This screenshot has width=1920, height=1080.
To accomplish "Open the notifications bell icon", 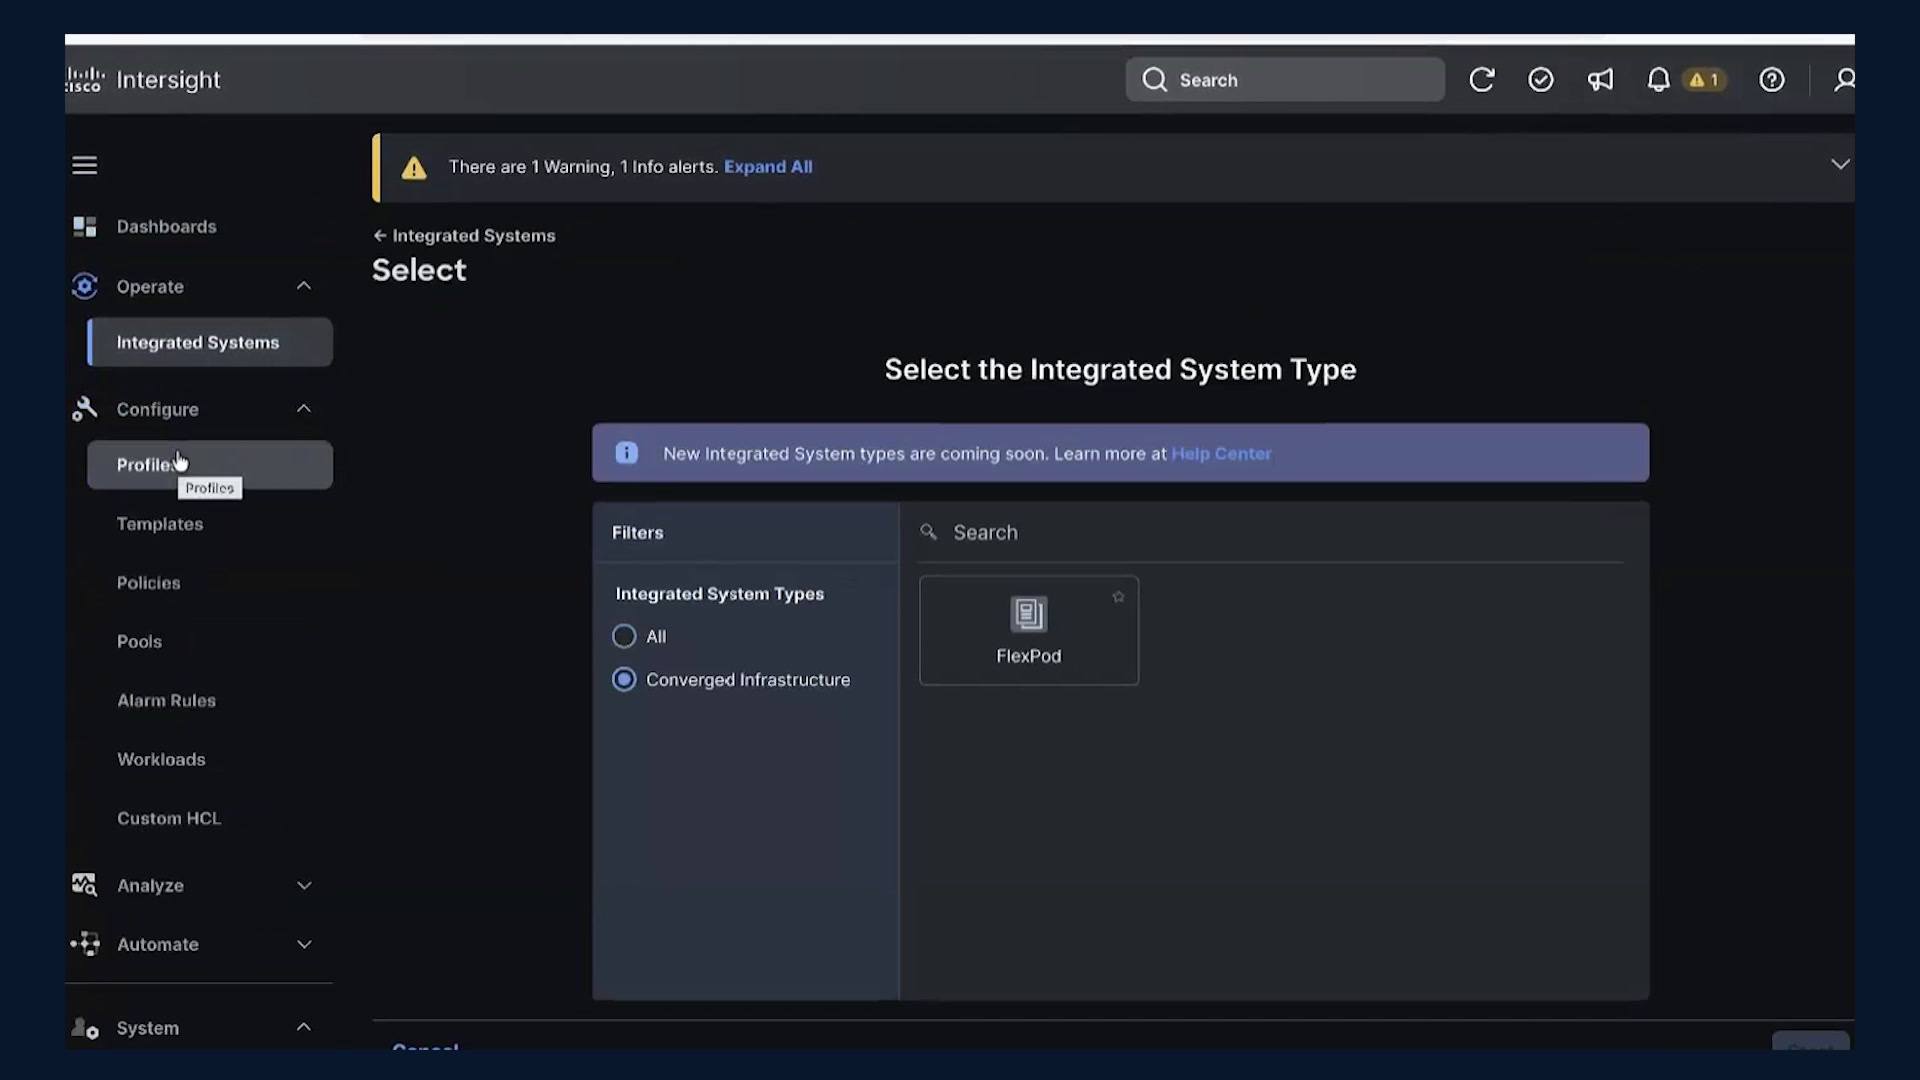I will click(1658, 80).
